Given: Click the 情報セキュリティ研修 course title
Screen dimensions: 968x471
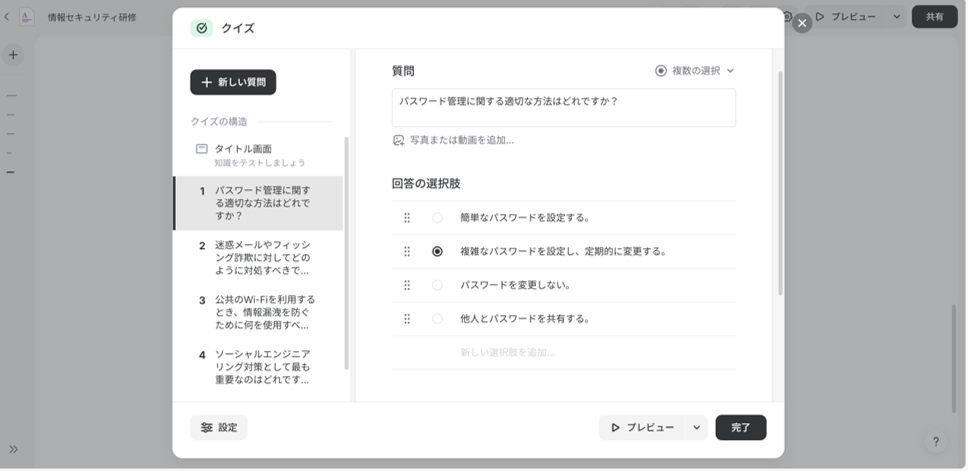Looking at the screenshot, I should click(x=92, y=17).
